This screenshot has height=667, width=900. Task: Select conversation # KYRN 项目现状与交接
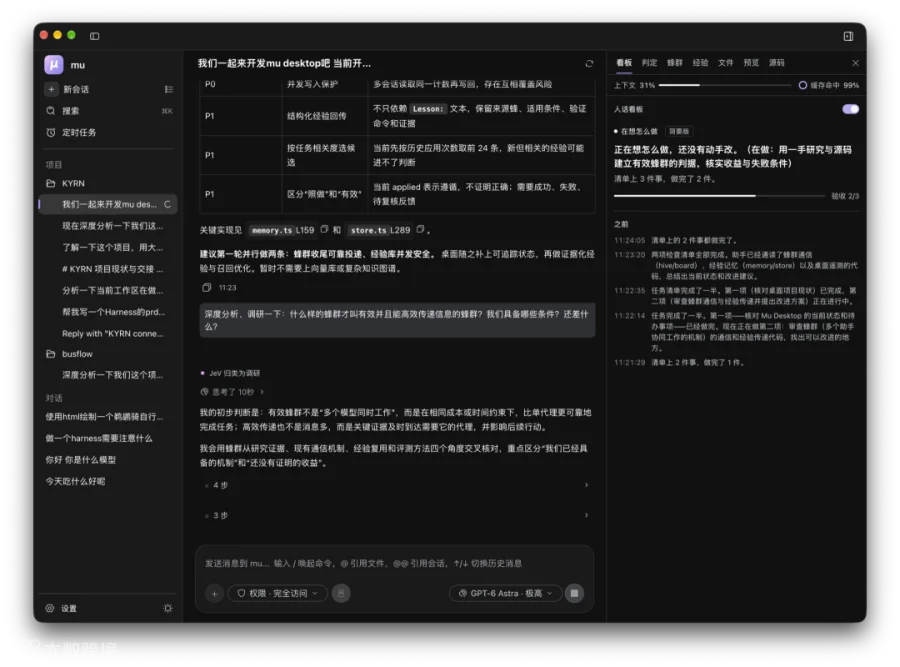(108, 269)
